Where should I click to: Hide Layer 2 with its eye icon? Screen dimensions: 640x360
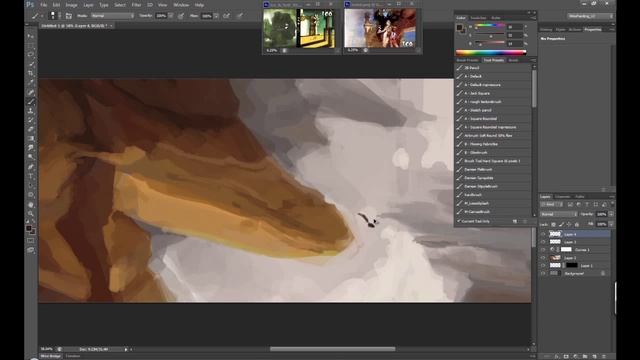click(x=543, y=258)
